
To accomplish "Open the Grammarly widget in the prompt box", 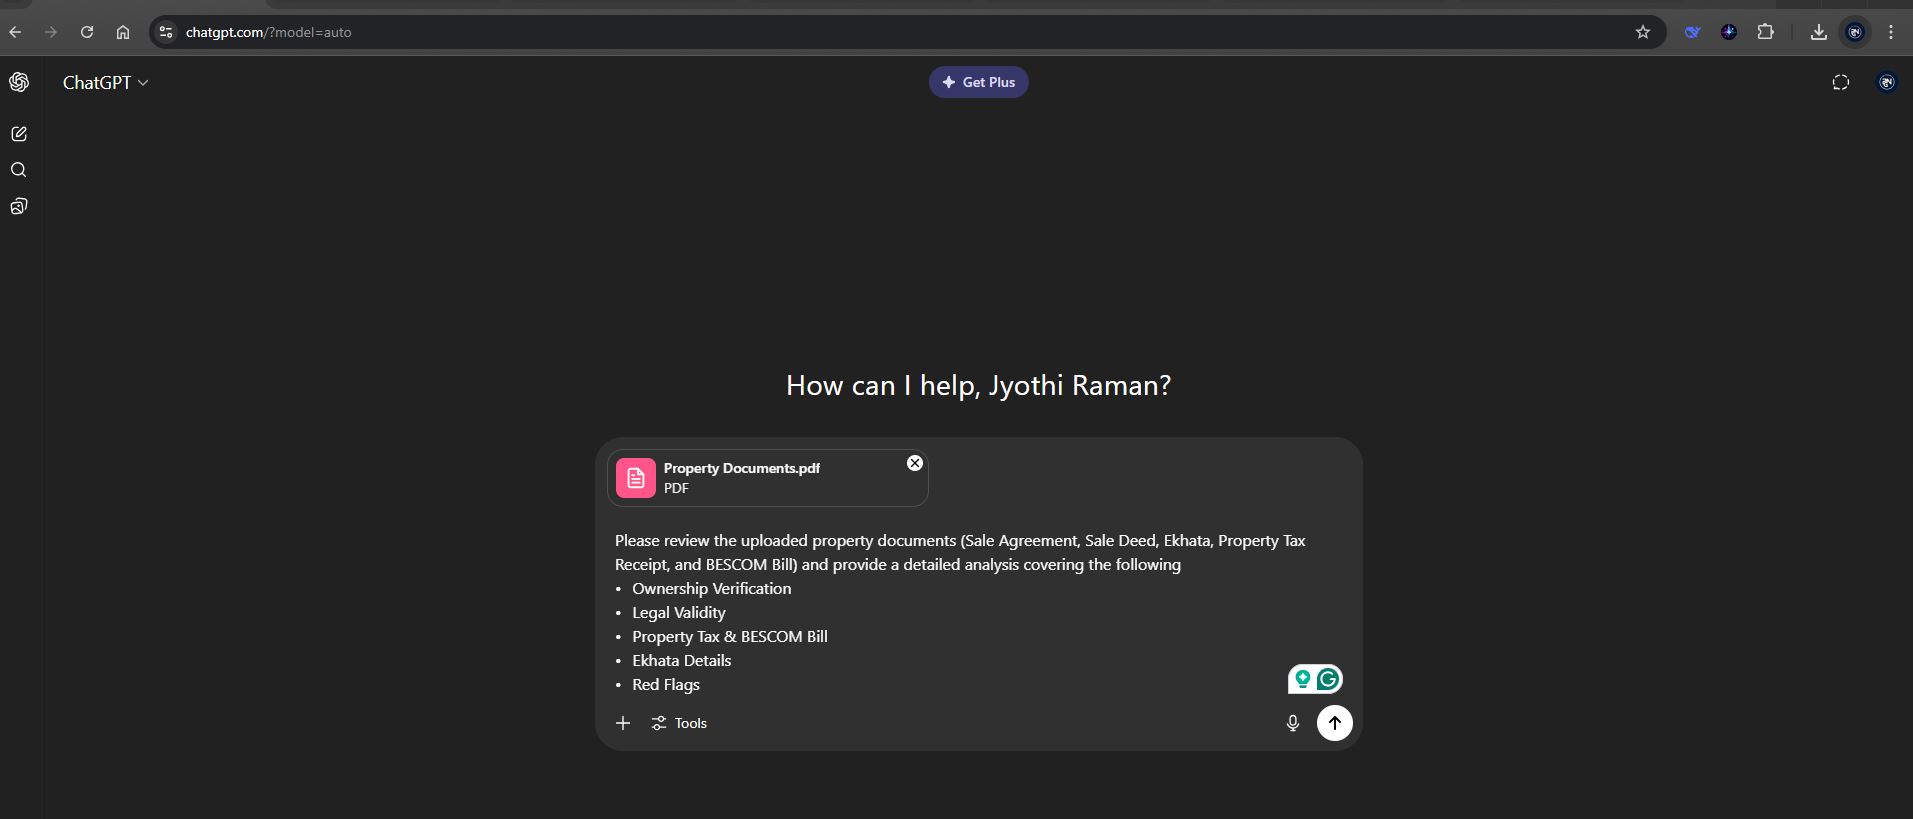I will (1327, 680).
